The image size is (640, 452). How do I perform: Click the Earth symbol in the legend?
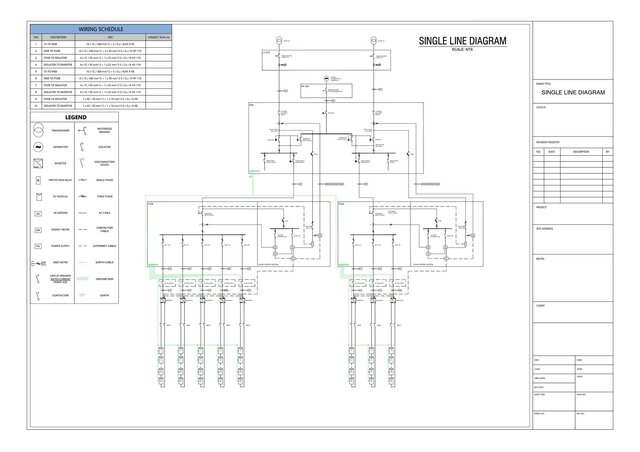pyautogui.click(x=82, y=295)
